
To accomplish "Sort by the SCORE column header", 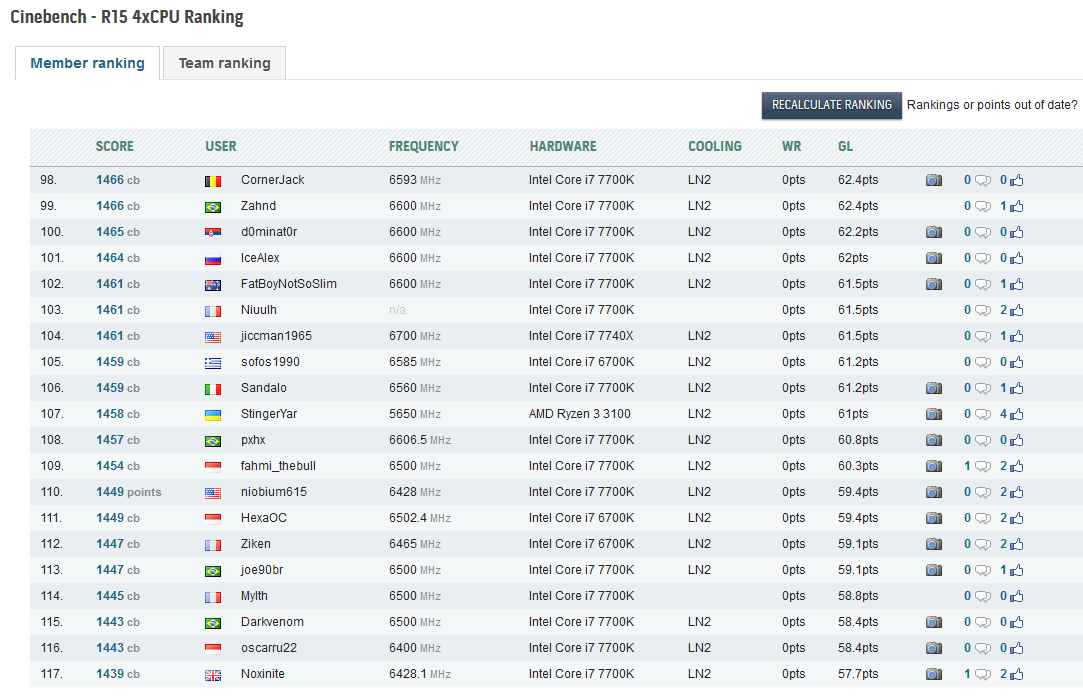I will 114,146.
